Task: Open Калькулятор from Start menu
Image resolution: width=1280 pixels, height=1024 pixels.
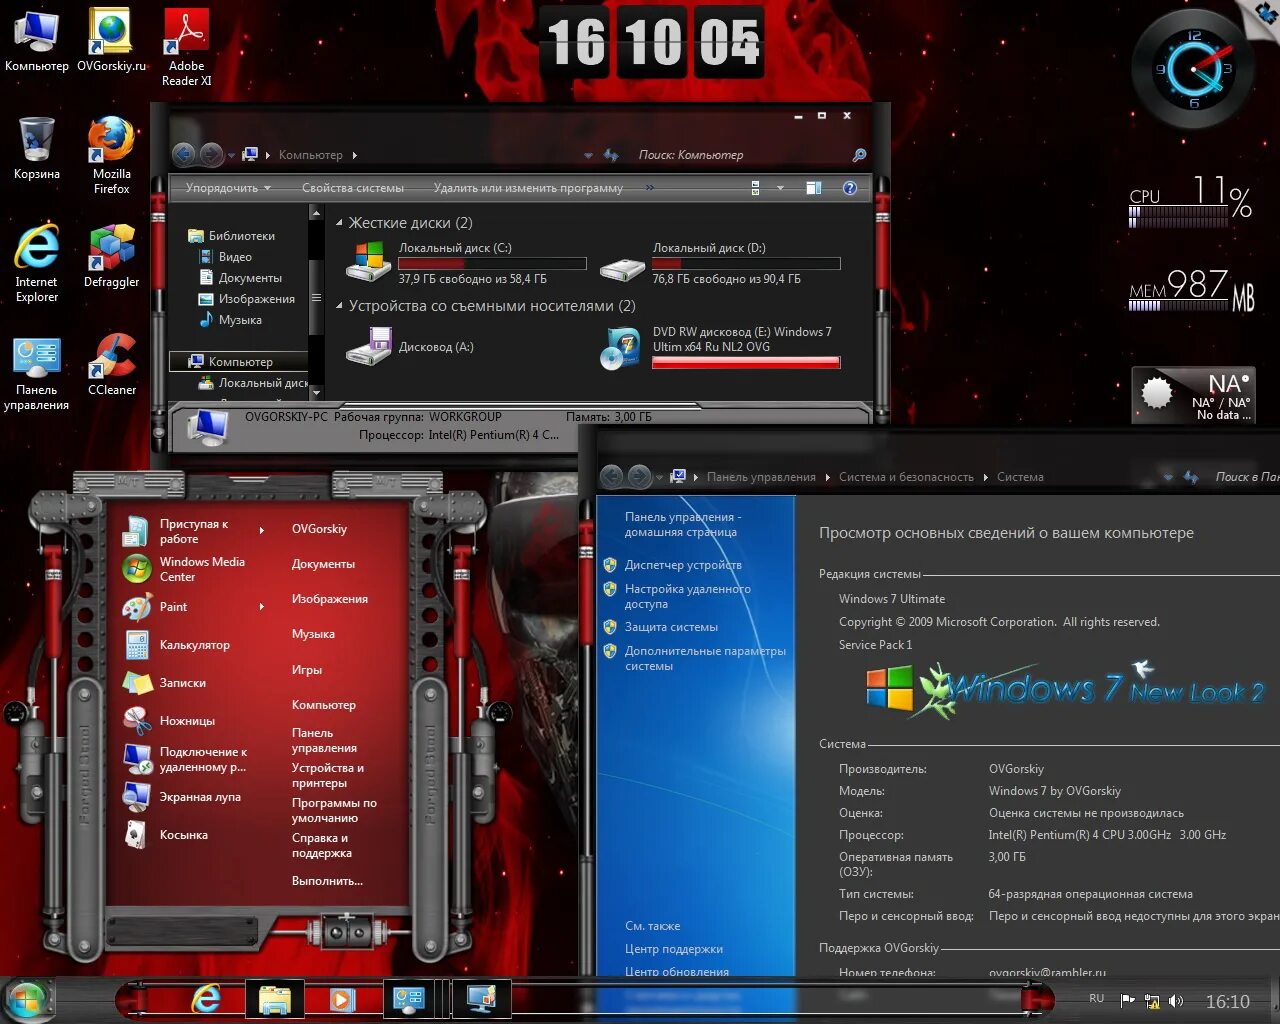Action: point(194,645)
